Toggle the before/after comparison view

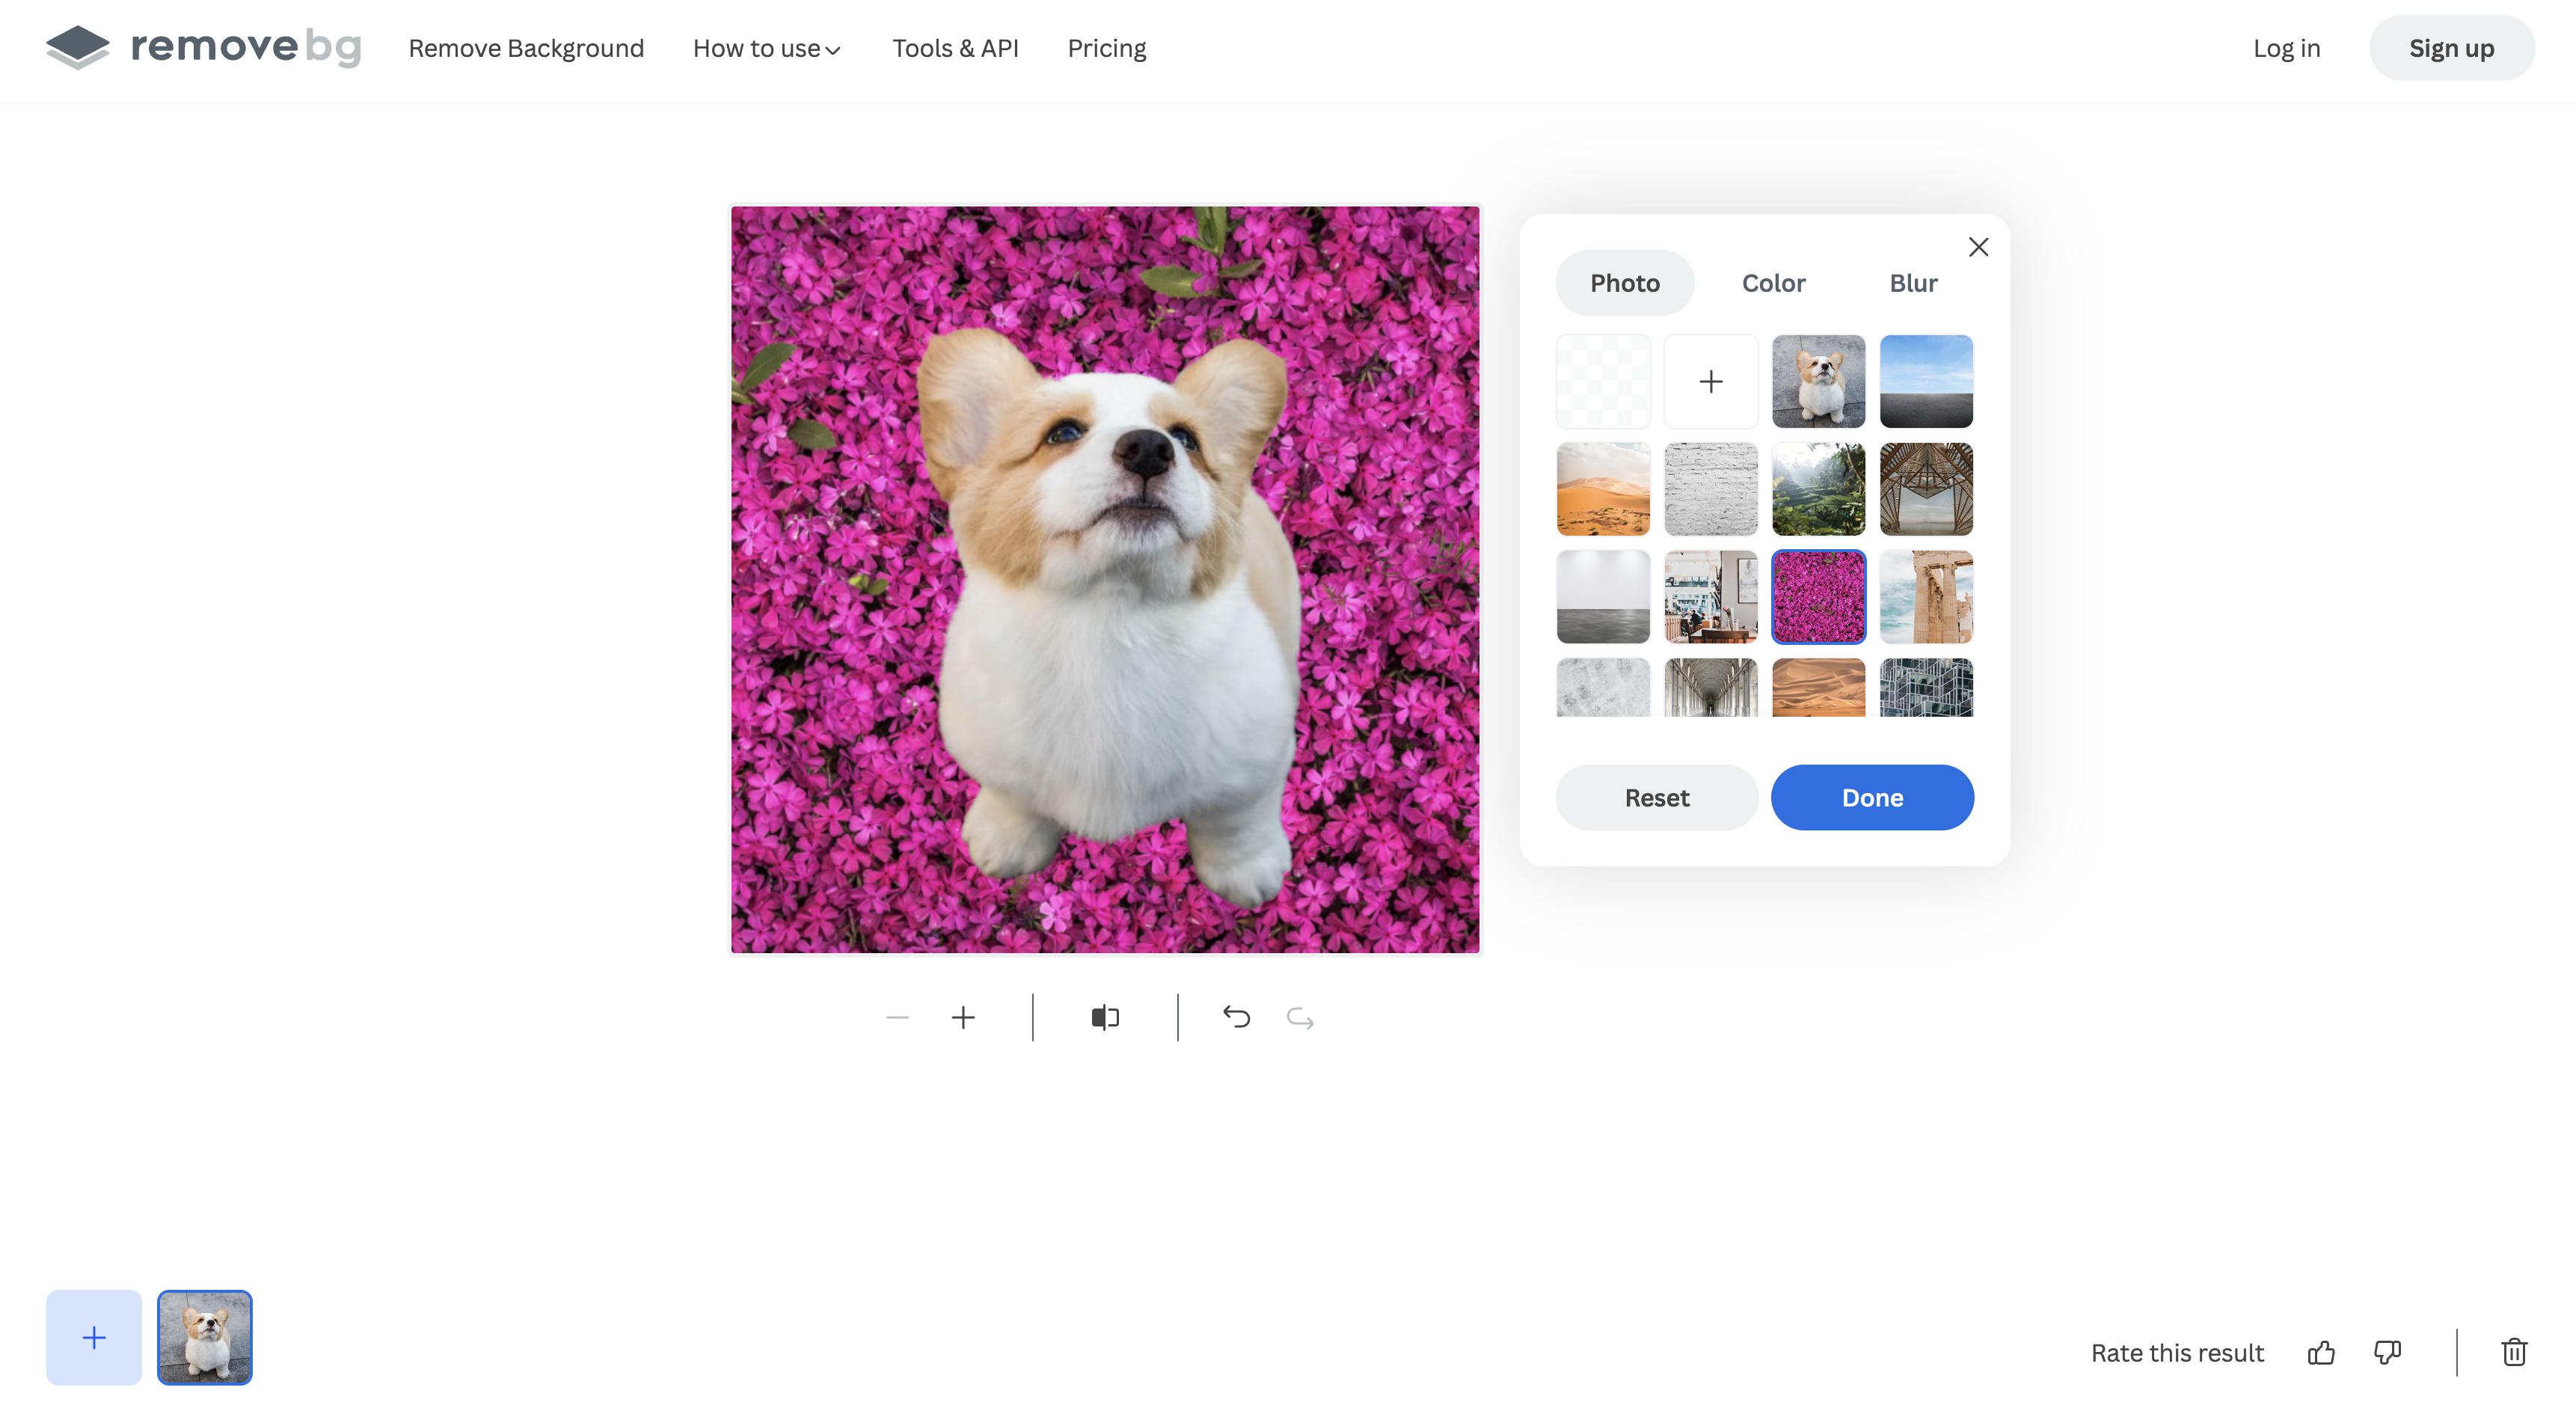(1104, 1017)
